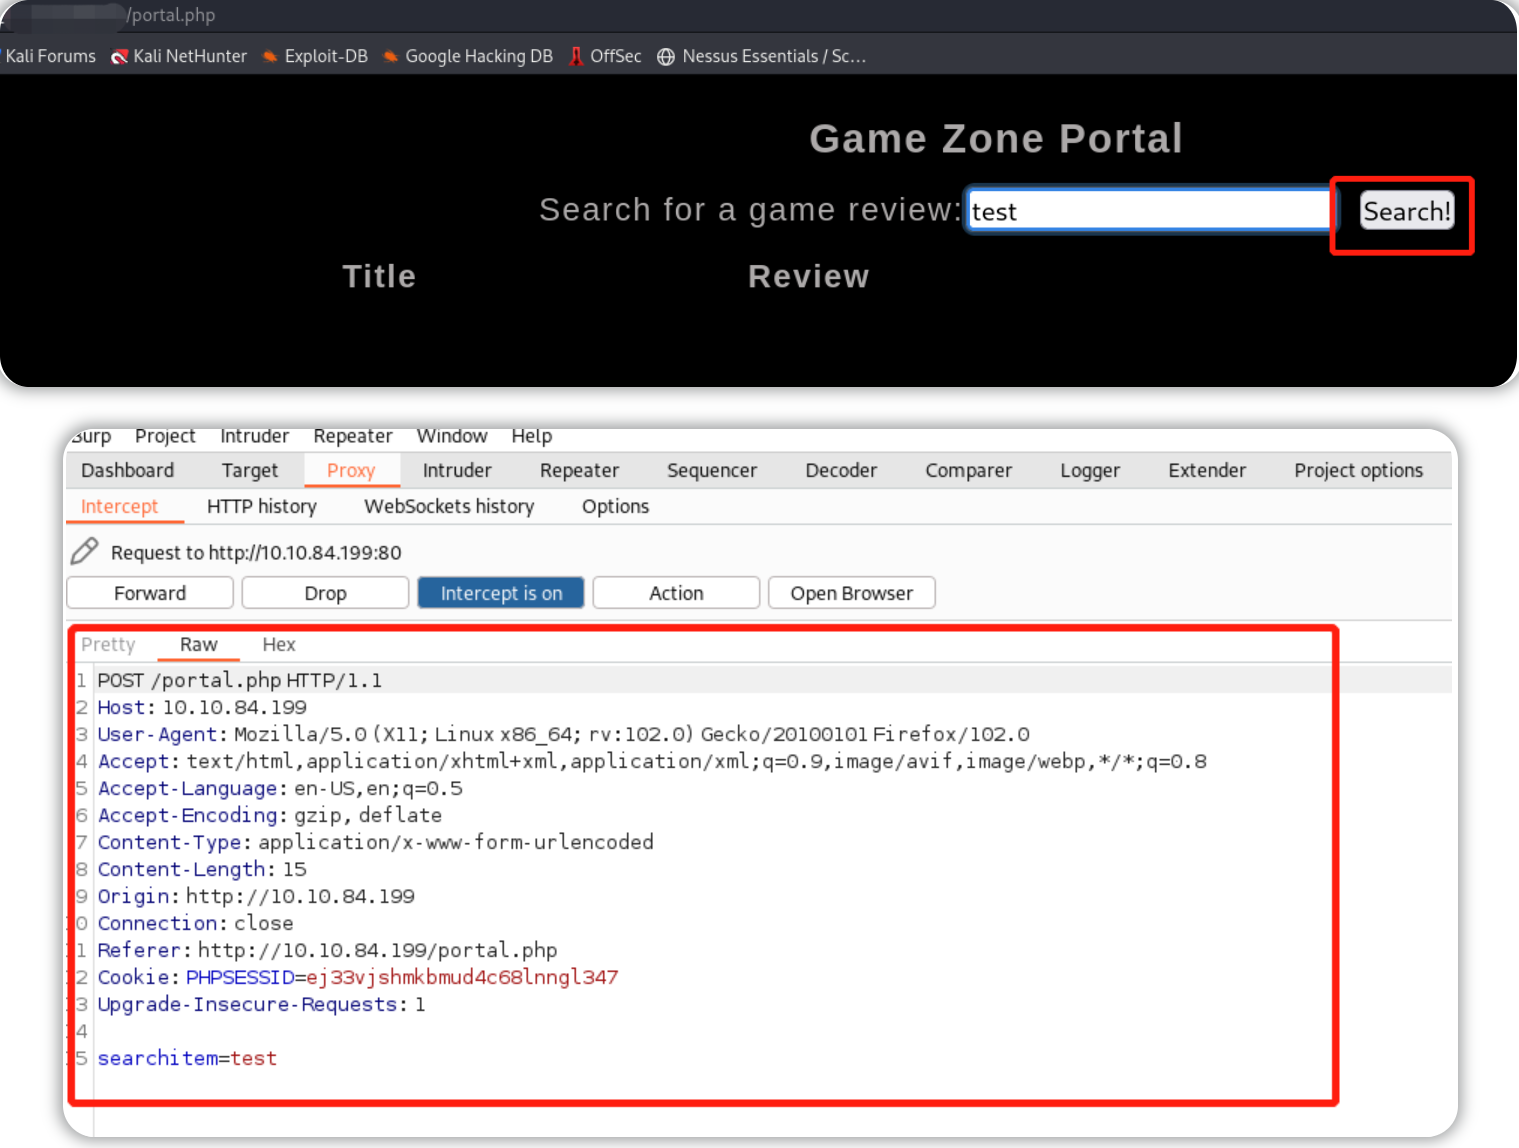This screenshot has width=1519, height=1148.
Task: Open the Project menu in Burp
Action: 165,436
